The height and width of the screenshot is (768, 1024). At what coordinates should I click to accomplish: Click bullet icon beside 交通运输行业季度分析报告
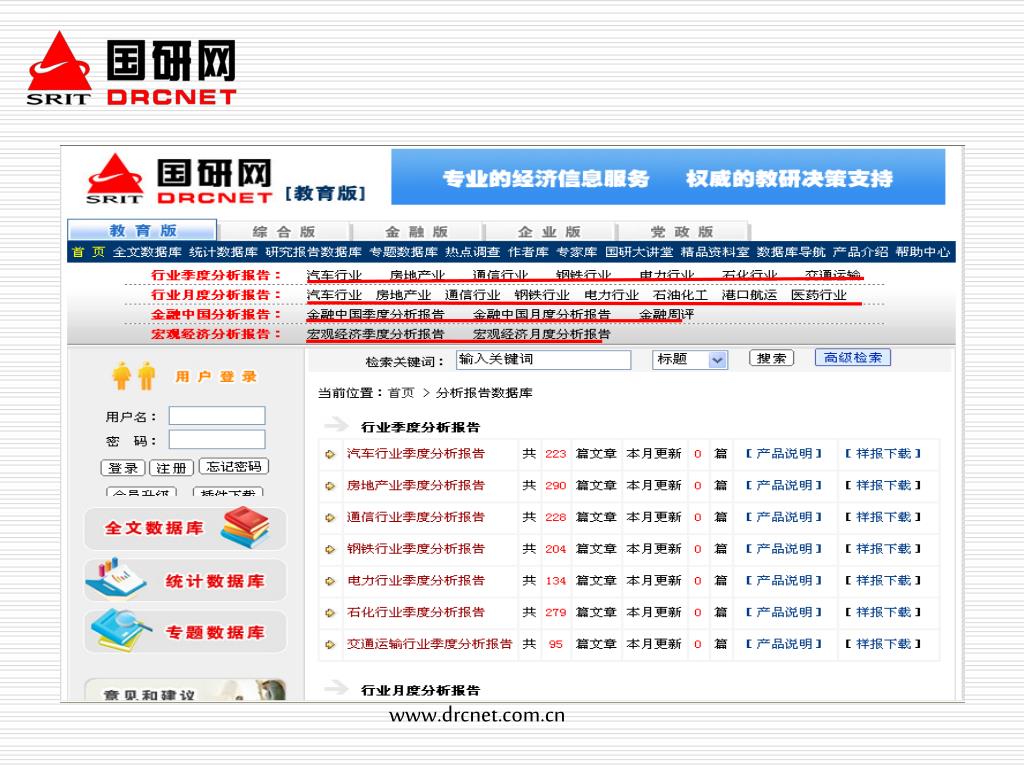(330, 645)
